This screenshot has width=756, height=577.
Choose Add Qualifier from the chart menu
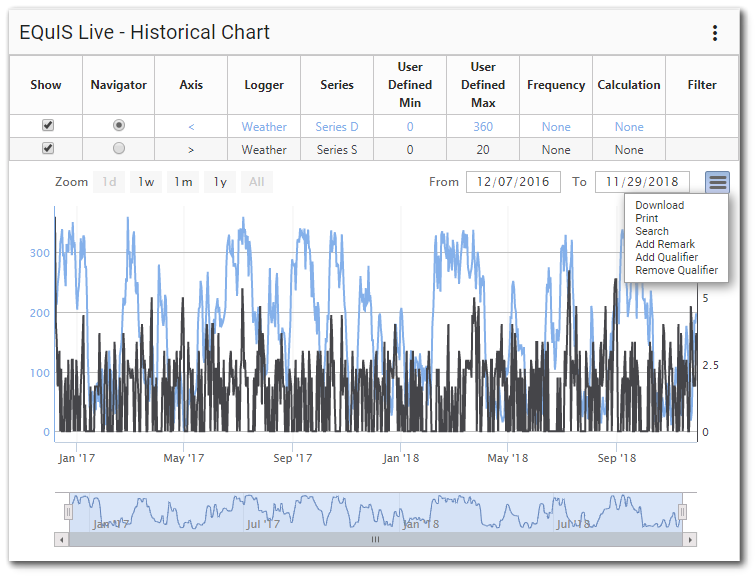[666, 257]
